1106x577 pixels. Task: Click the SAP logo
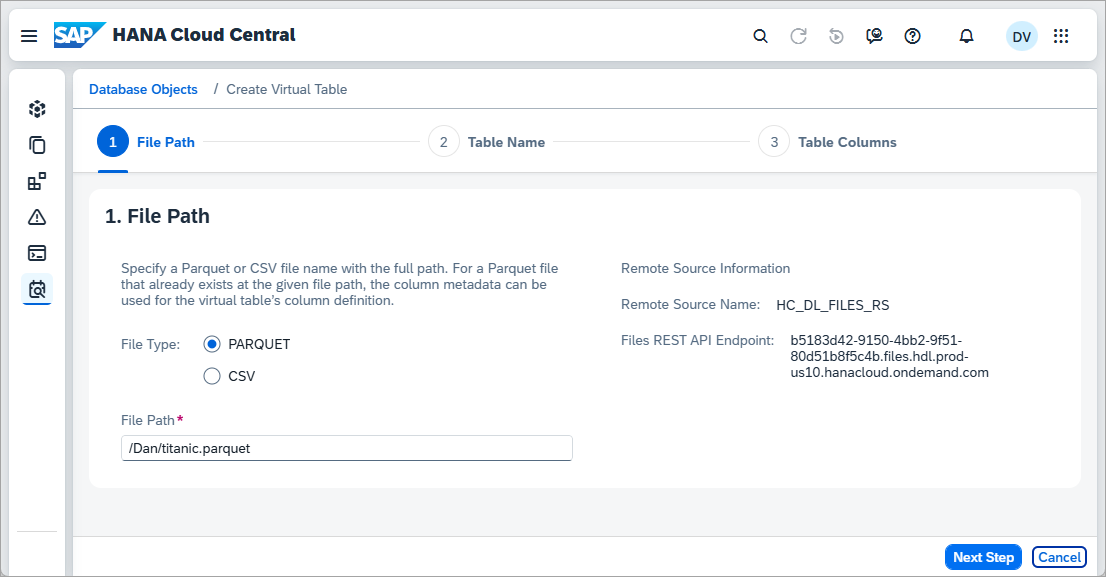tap(79, 35)
